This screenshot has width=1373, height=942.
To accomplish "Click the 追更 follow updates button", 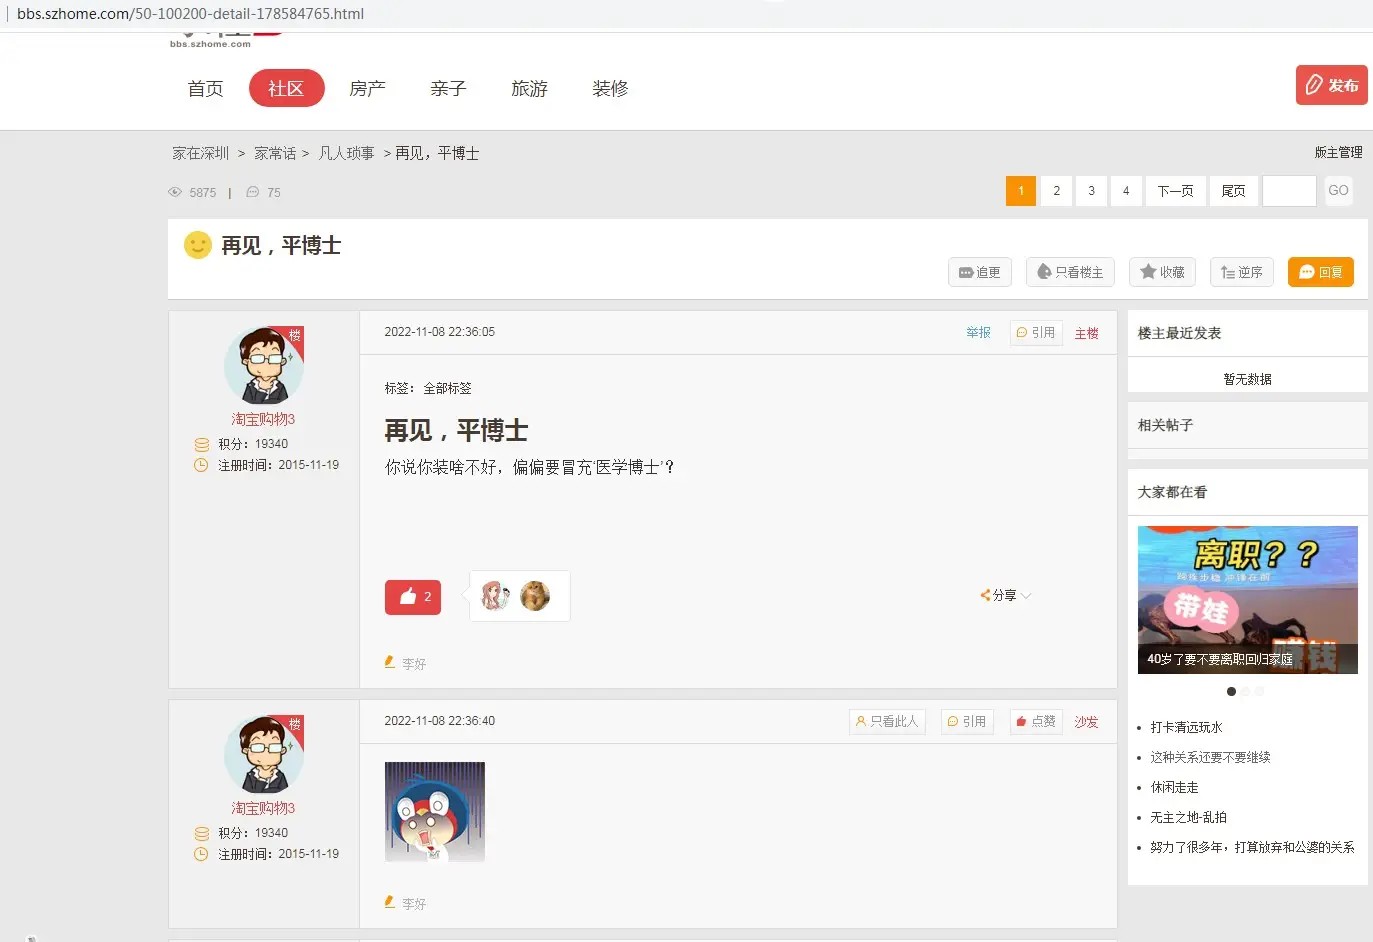I will [980, 272].
